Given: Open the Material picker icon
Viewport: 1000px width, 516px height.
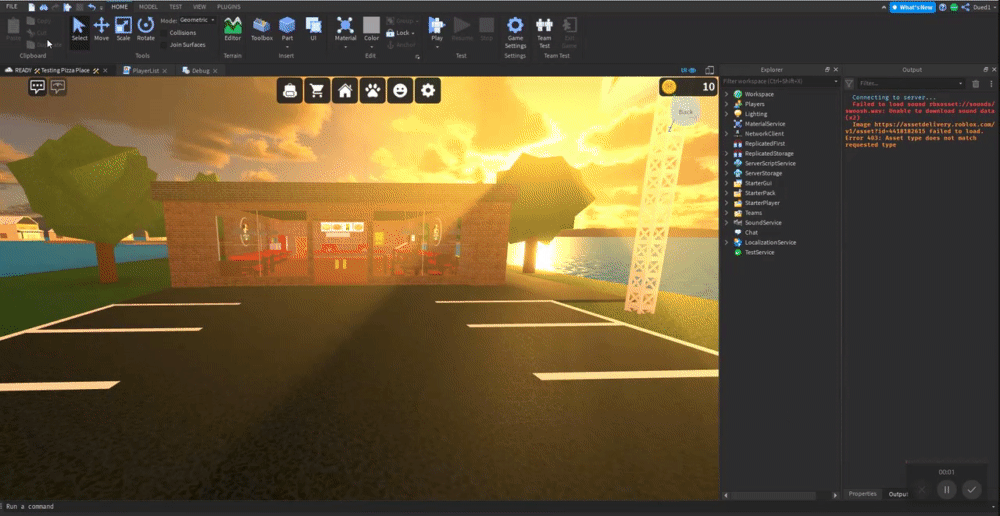Looking at the screenshot, I should 345,26.
